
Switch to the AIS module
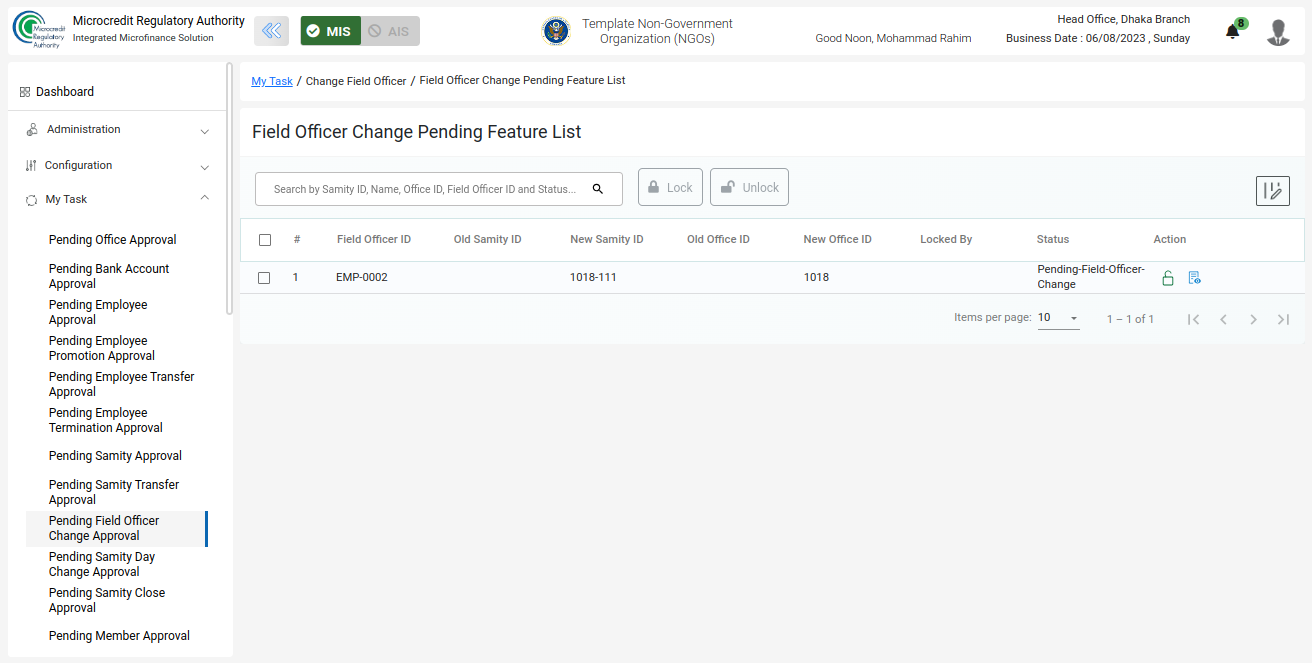point(390,31)
